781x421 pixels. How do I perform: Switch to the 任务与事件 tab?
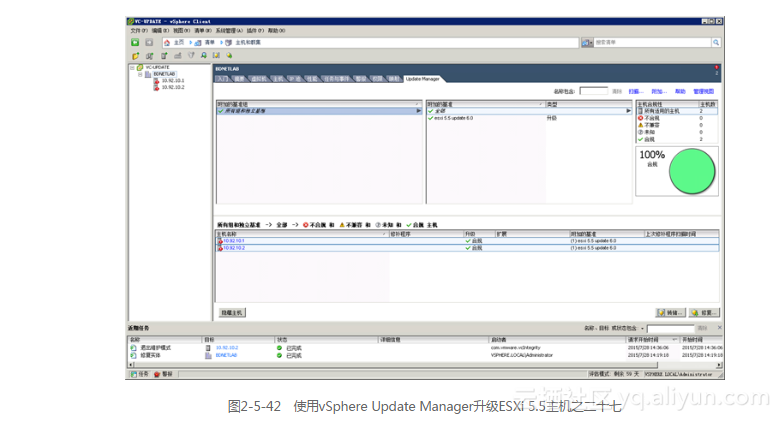pyautogui.click(x=336, y=79)
